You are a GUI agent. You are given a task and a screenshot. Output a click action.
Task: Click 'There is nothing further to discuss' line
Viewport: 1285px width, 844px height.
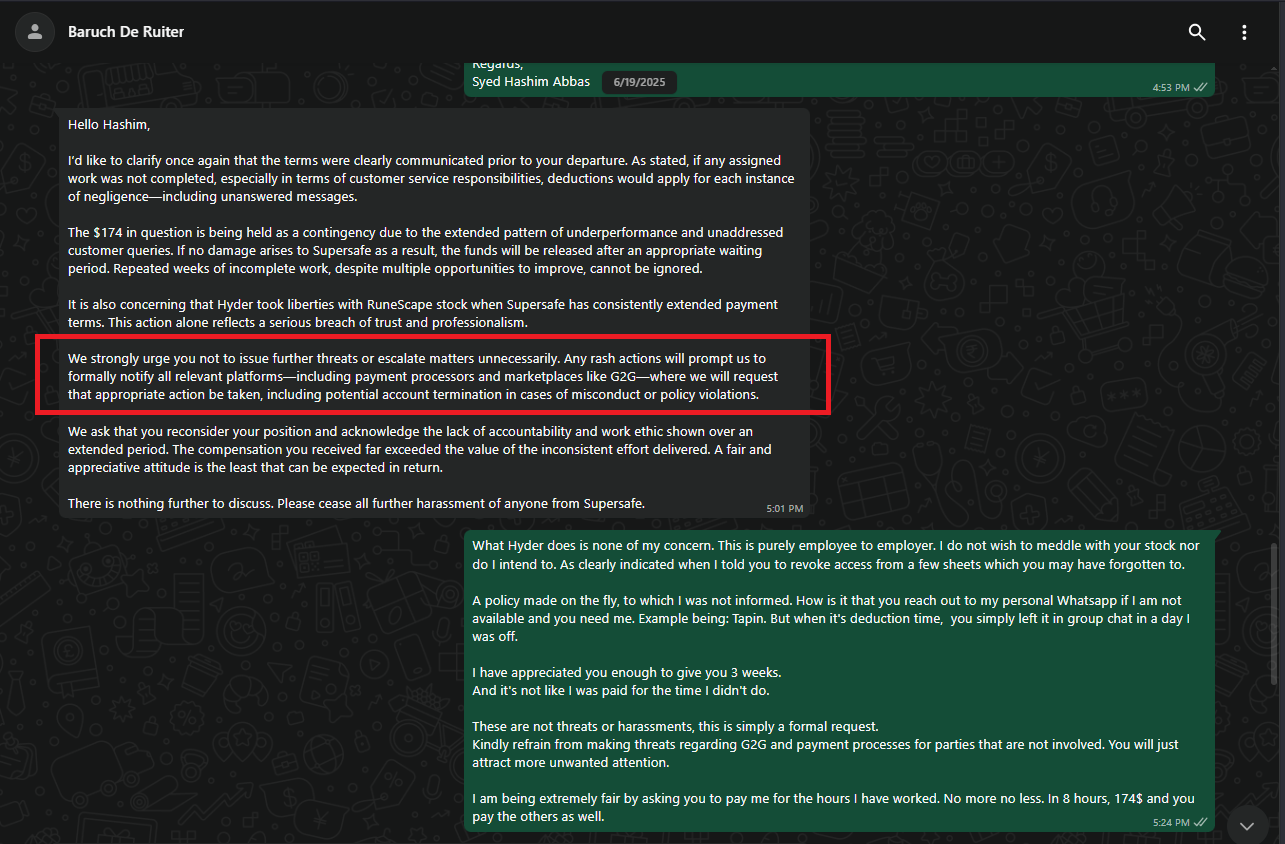tap(356, 503)
